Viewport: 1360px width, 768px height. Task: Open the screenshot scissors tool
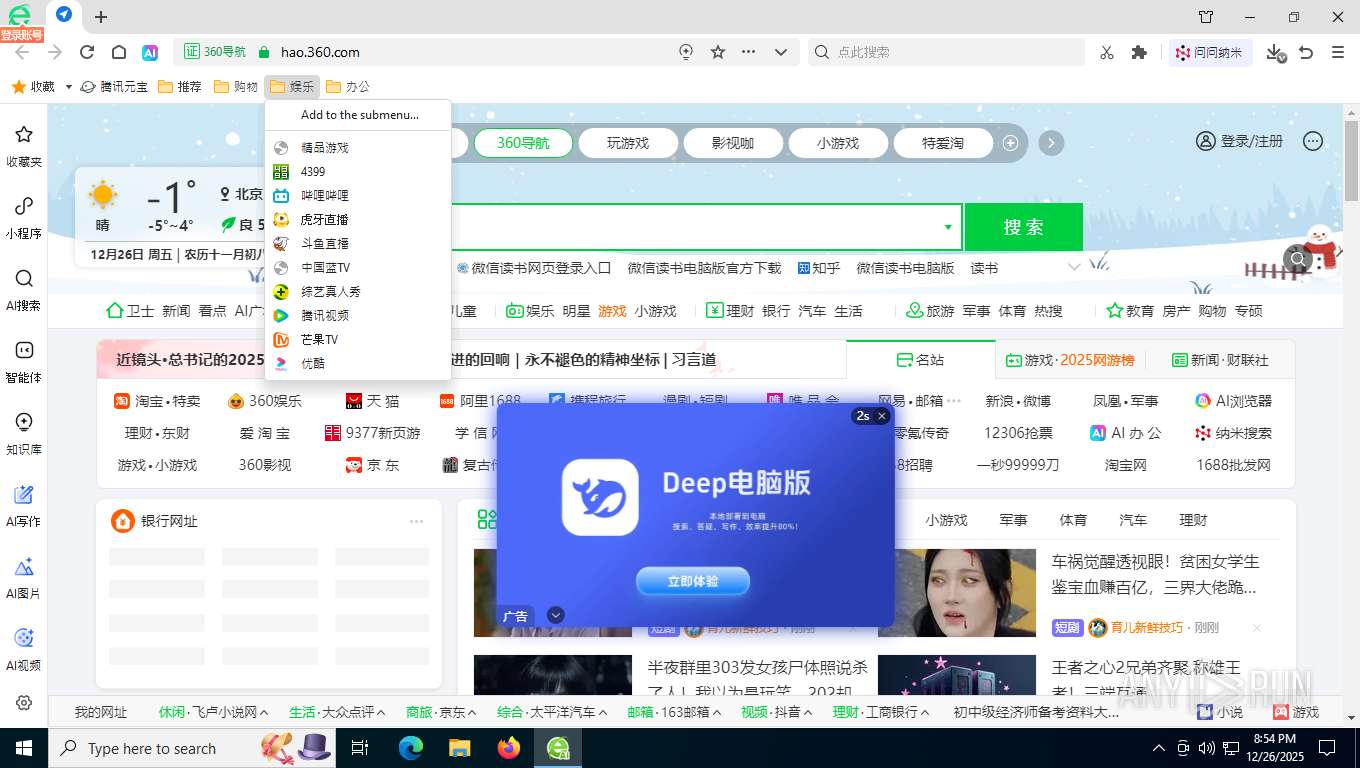1107,52
